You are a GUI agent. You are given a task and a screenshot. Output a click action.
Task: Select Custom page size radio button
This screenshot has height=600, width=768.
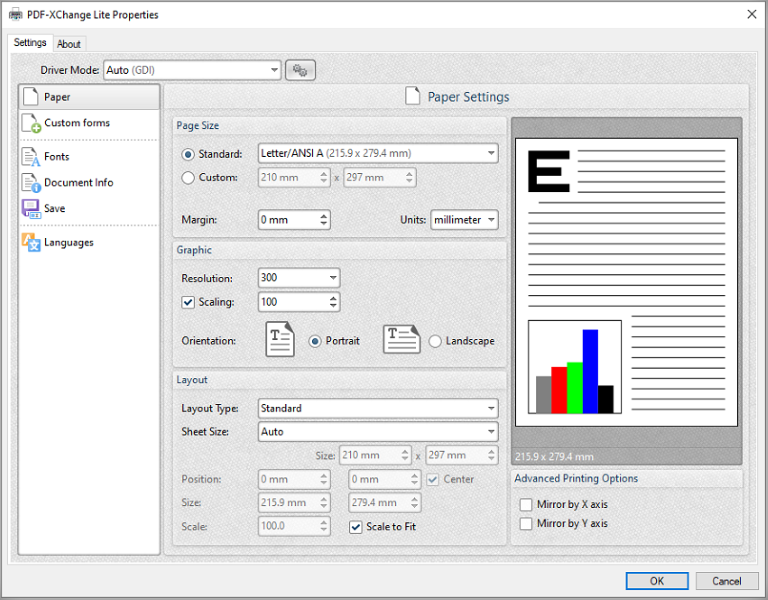coord(188,178)
